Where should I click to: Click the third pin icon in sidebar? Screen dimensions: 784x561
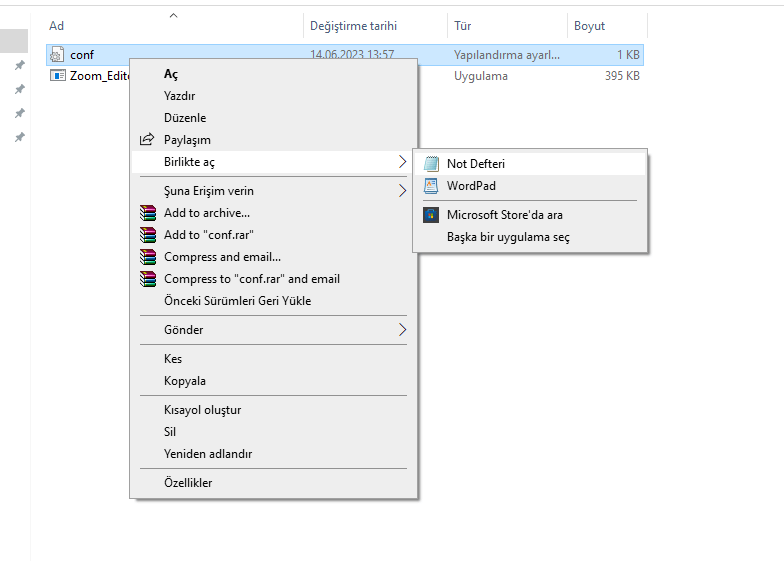[20, 113]
